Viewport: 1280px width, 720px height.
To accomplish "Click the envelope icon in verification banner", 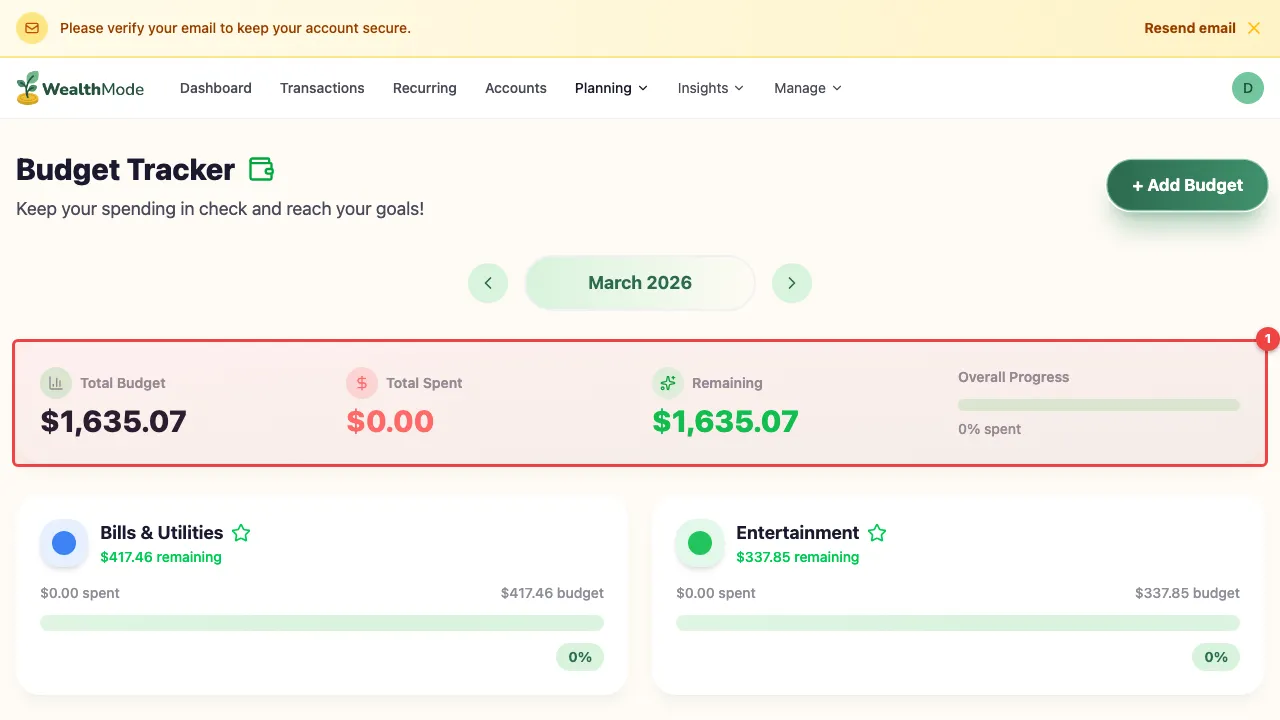I will coord(32,28).
